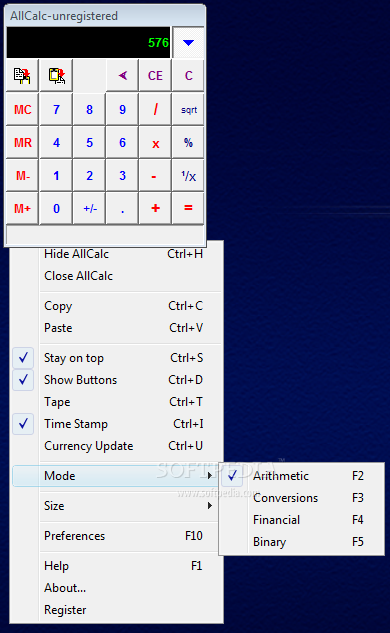Viewport: 390px width, 633px height.
Task: Expand the Size submenu
Action: coord(115,506)
